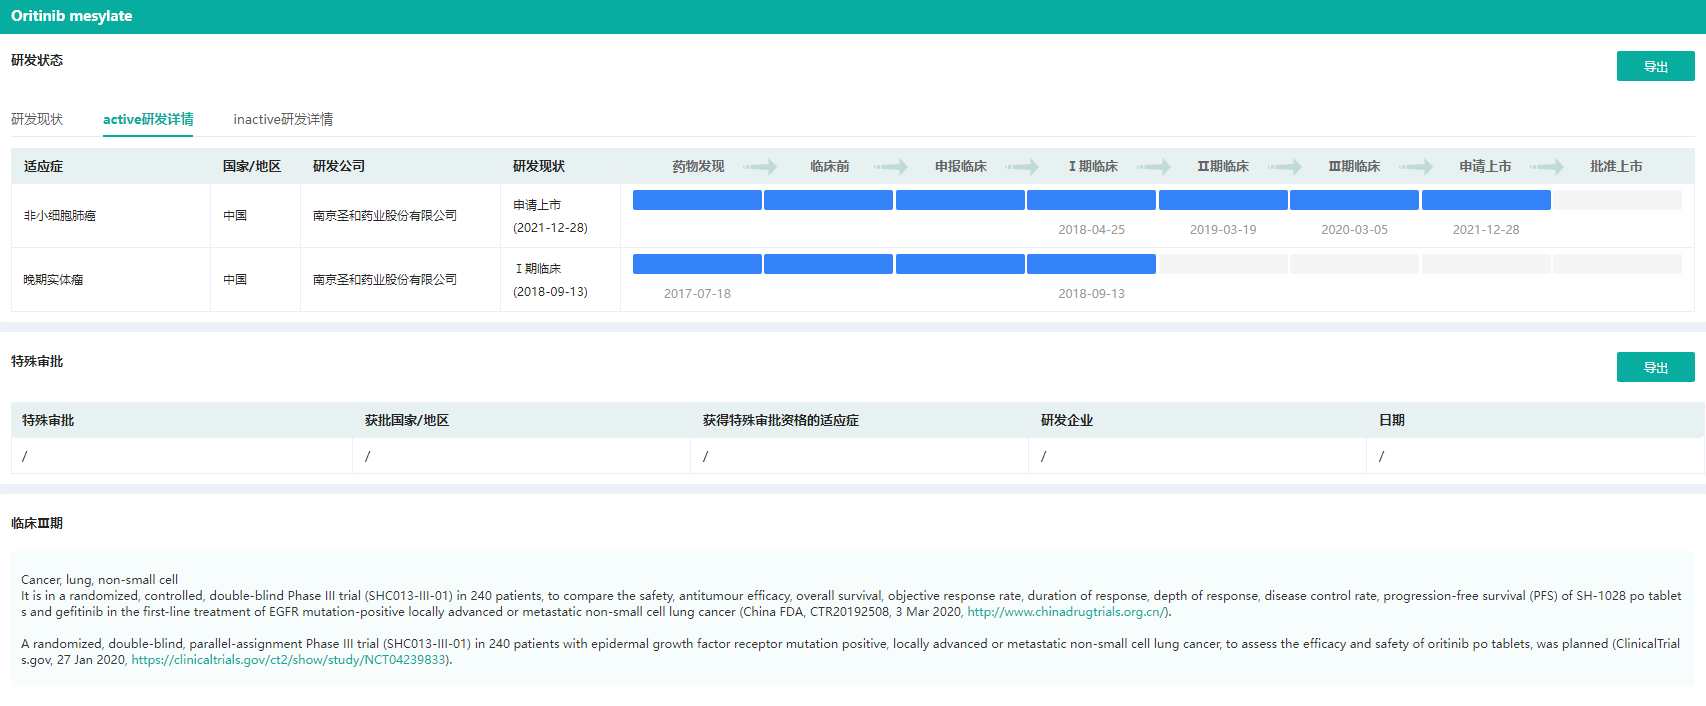Export the 特殊审批 table with 导出 button

point(1655,367)
